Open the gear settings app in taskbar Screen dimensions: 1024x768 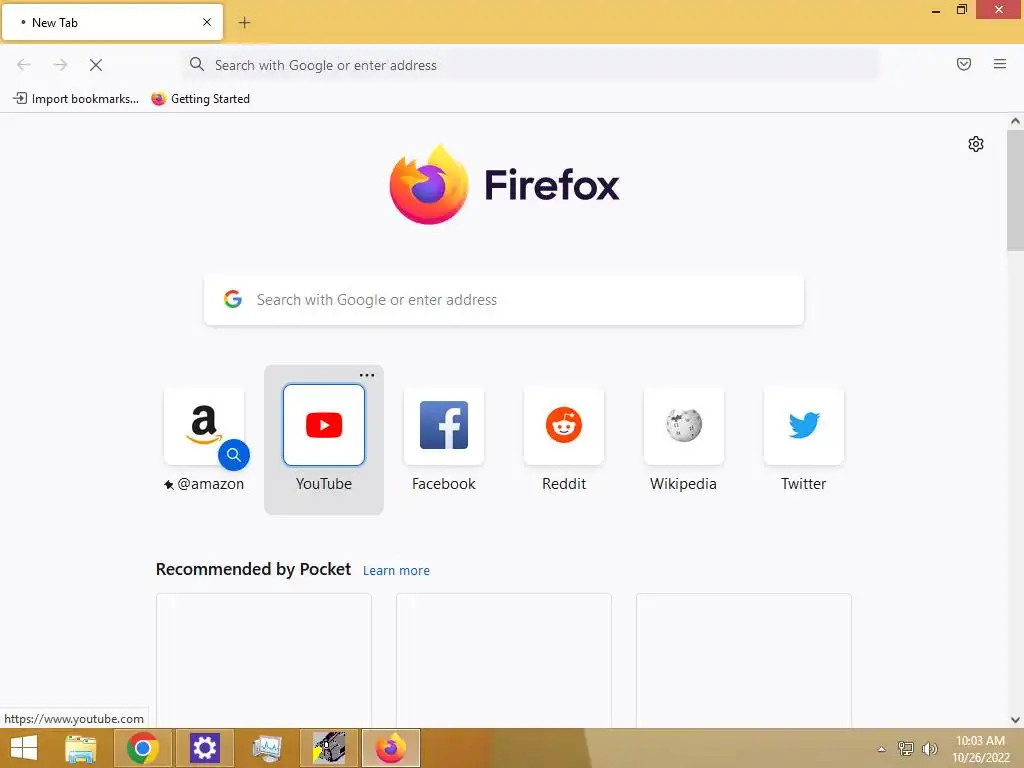204,748
